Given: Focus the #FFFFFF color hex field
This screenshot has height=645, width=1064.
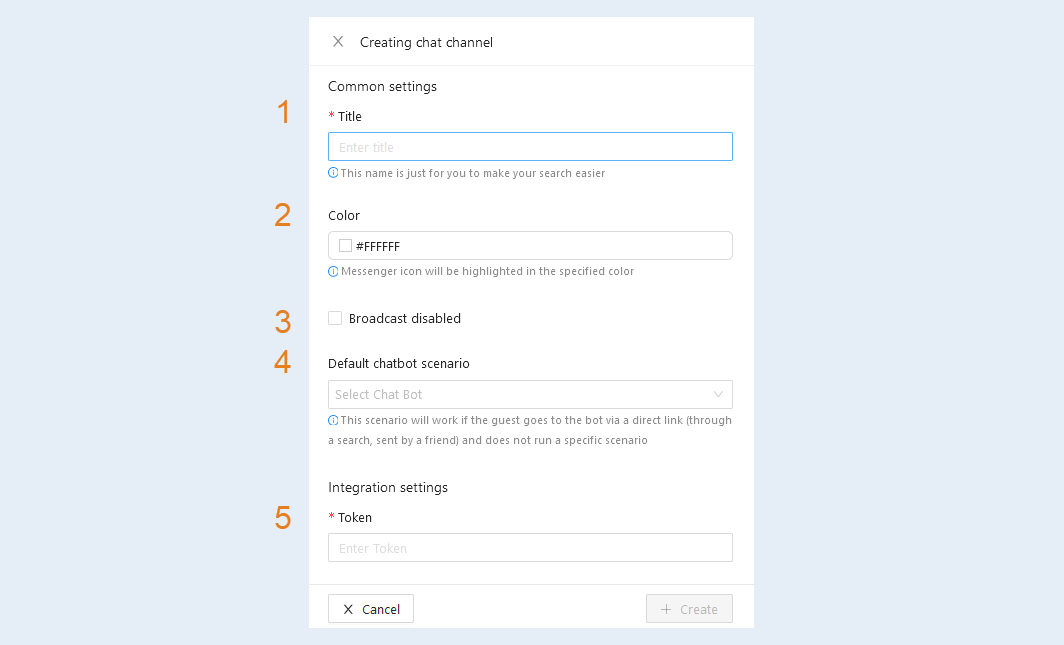Looking at the screenshot, I should pyautogui.click(x=530, y=246).
